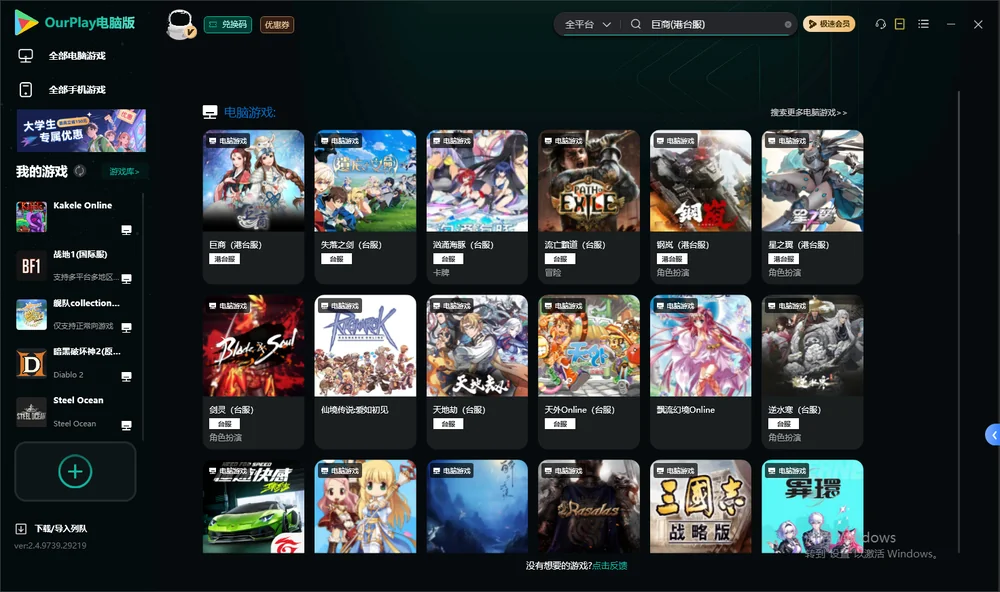
Task: Open the 兑换码 redeem code button
Action: (x=228, y=25)
